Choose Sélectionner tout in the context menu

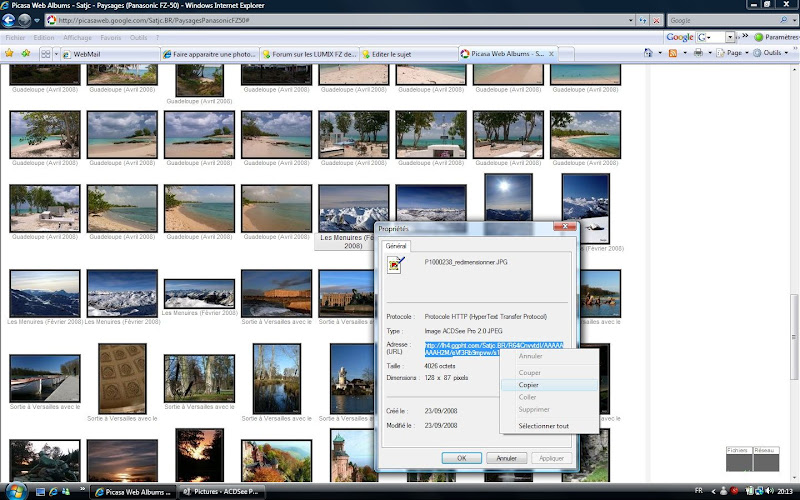pyautogui.click(x=549, y=426)
